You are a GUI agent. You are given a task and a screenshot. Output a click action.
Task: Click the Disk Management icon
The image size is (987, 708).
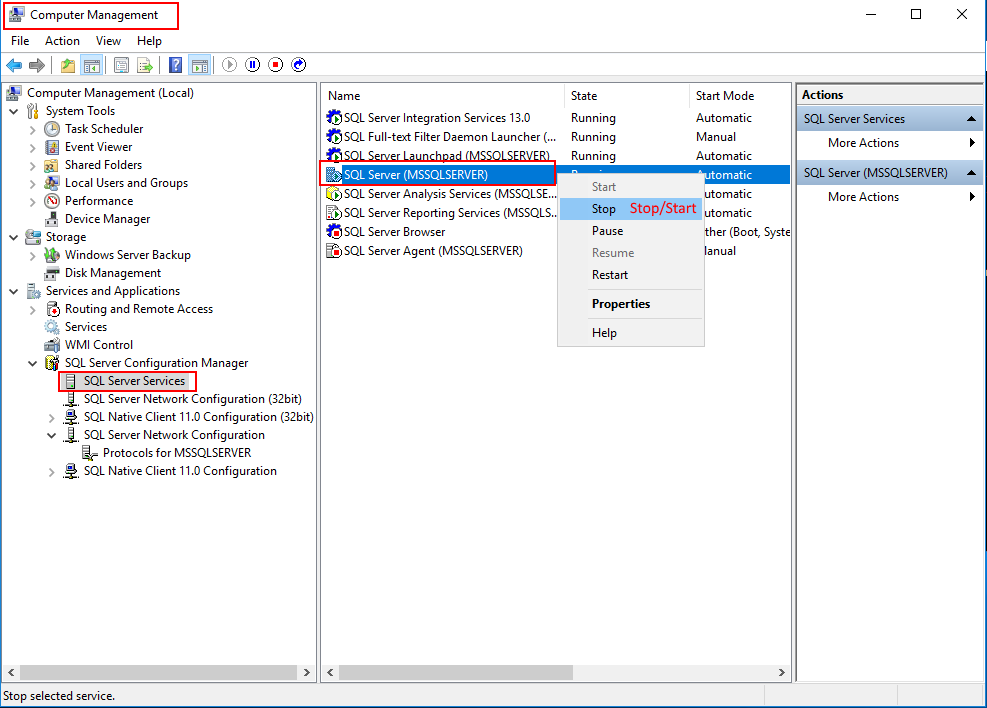click(x=52, y=273)
